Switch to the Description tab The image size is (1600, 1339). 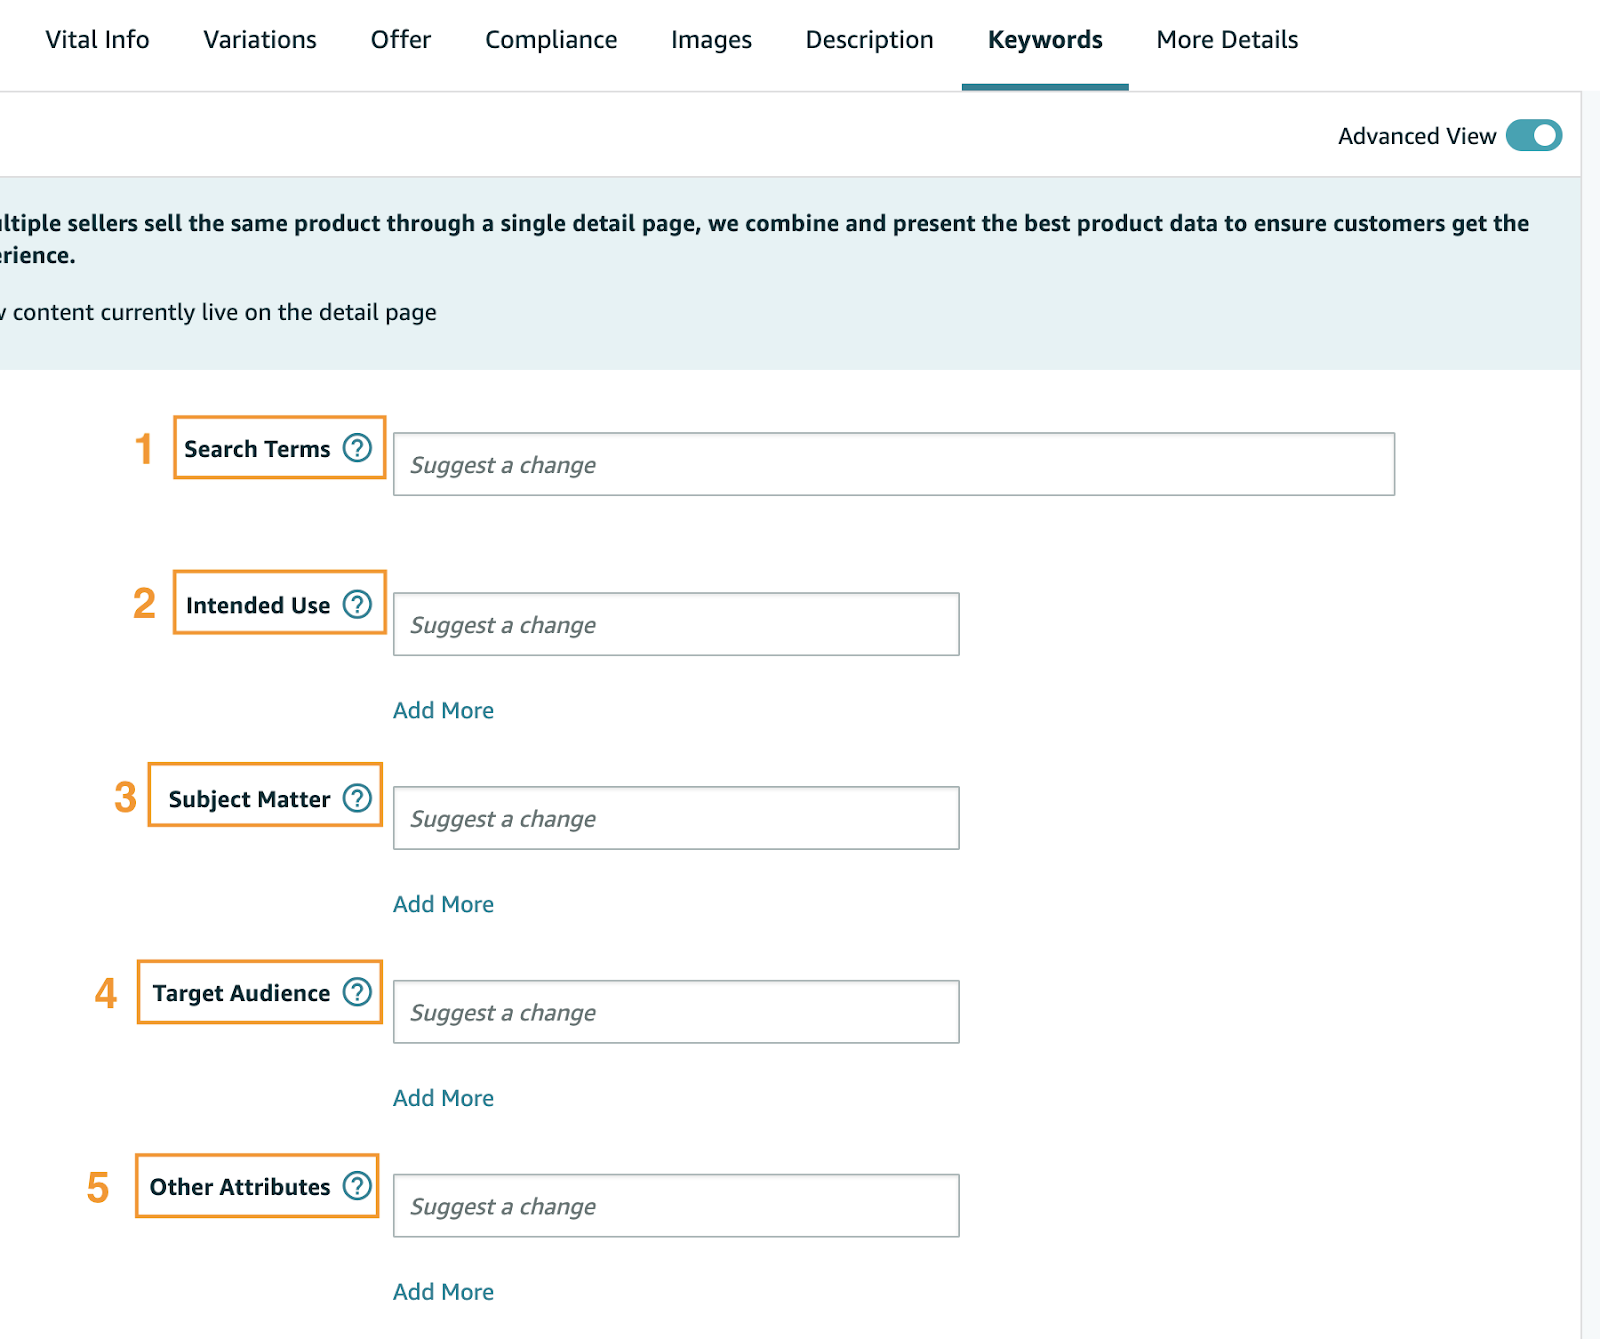(869, 40)
